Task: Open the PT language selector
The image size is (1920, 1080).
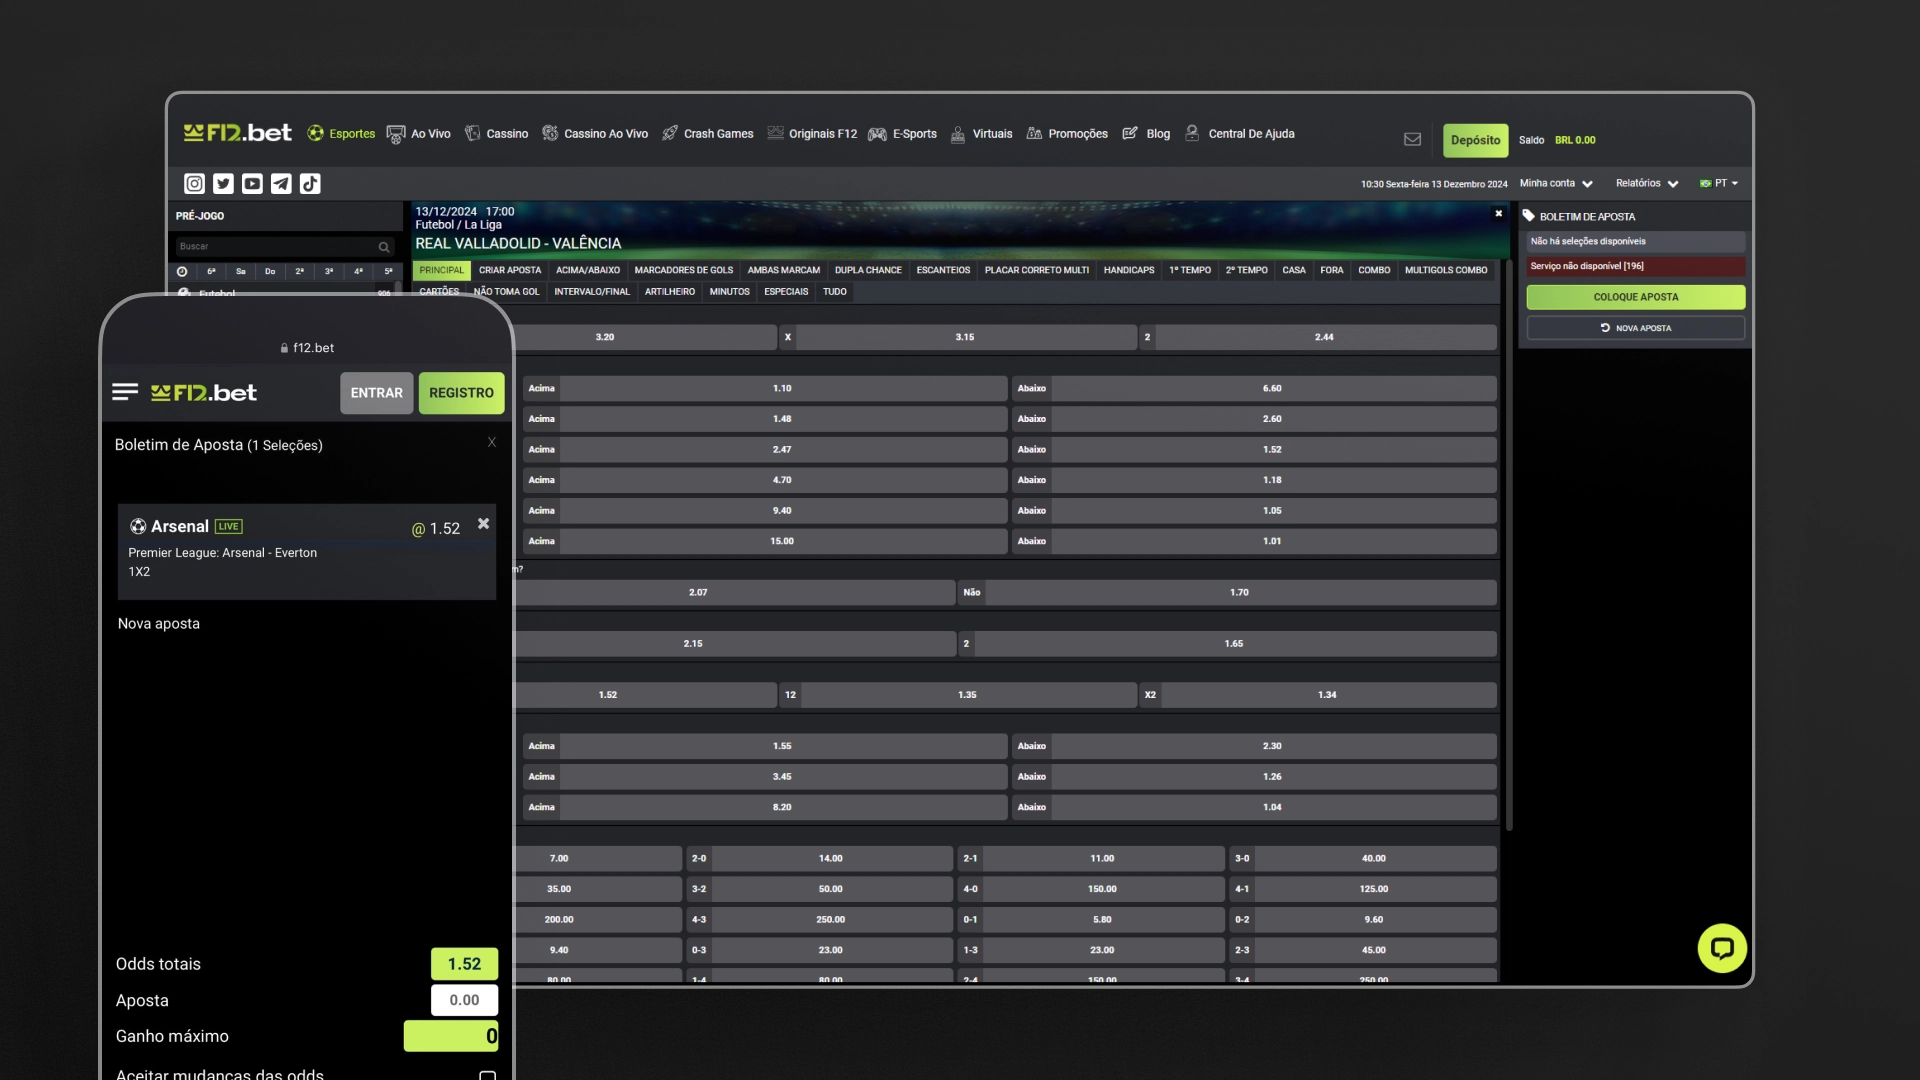Action: click(x=1719, y=184)
